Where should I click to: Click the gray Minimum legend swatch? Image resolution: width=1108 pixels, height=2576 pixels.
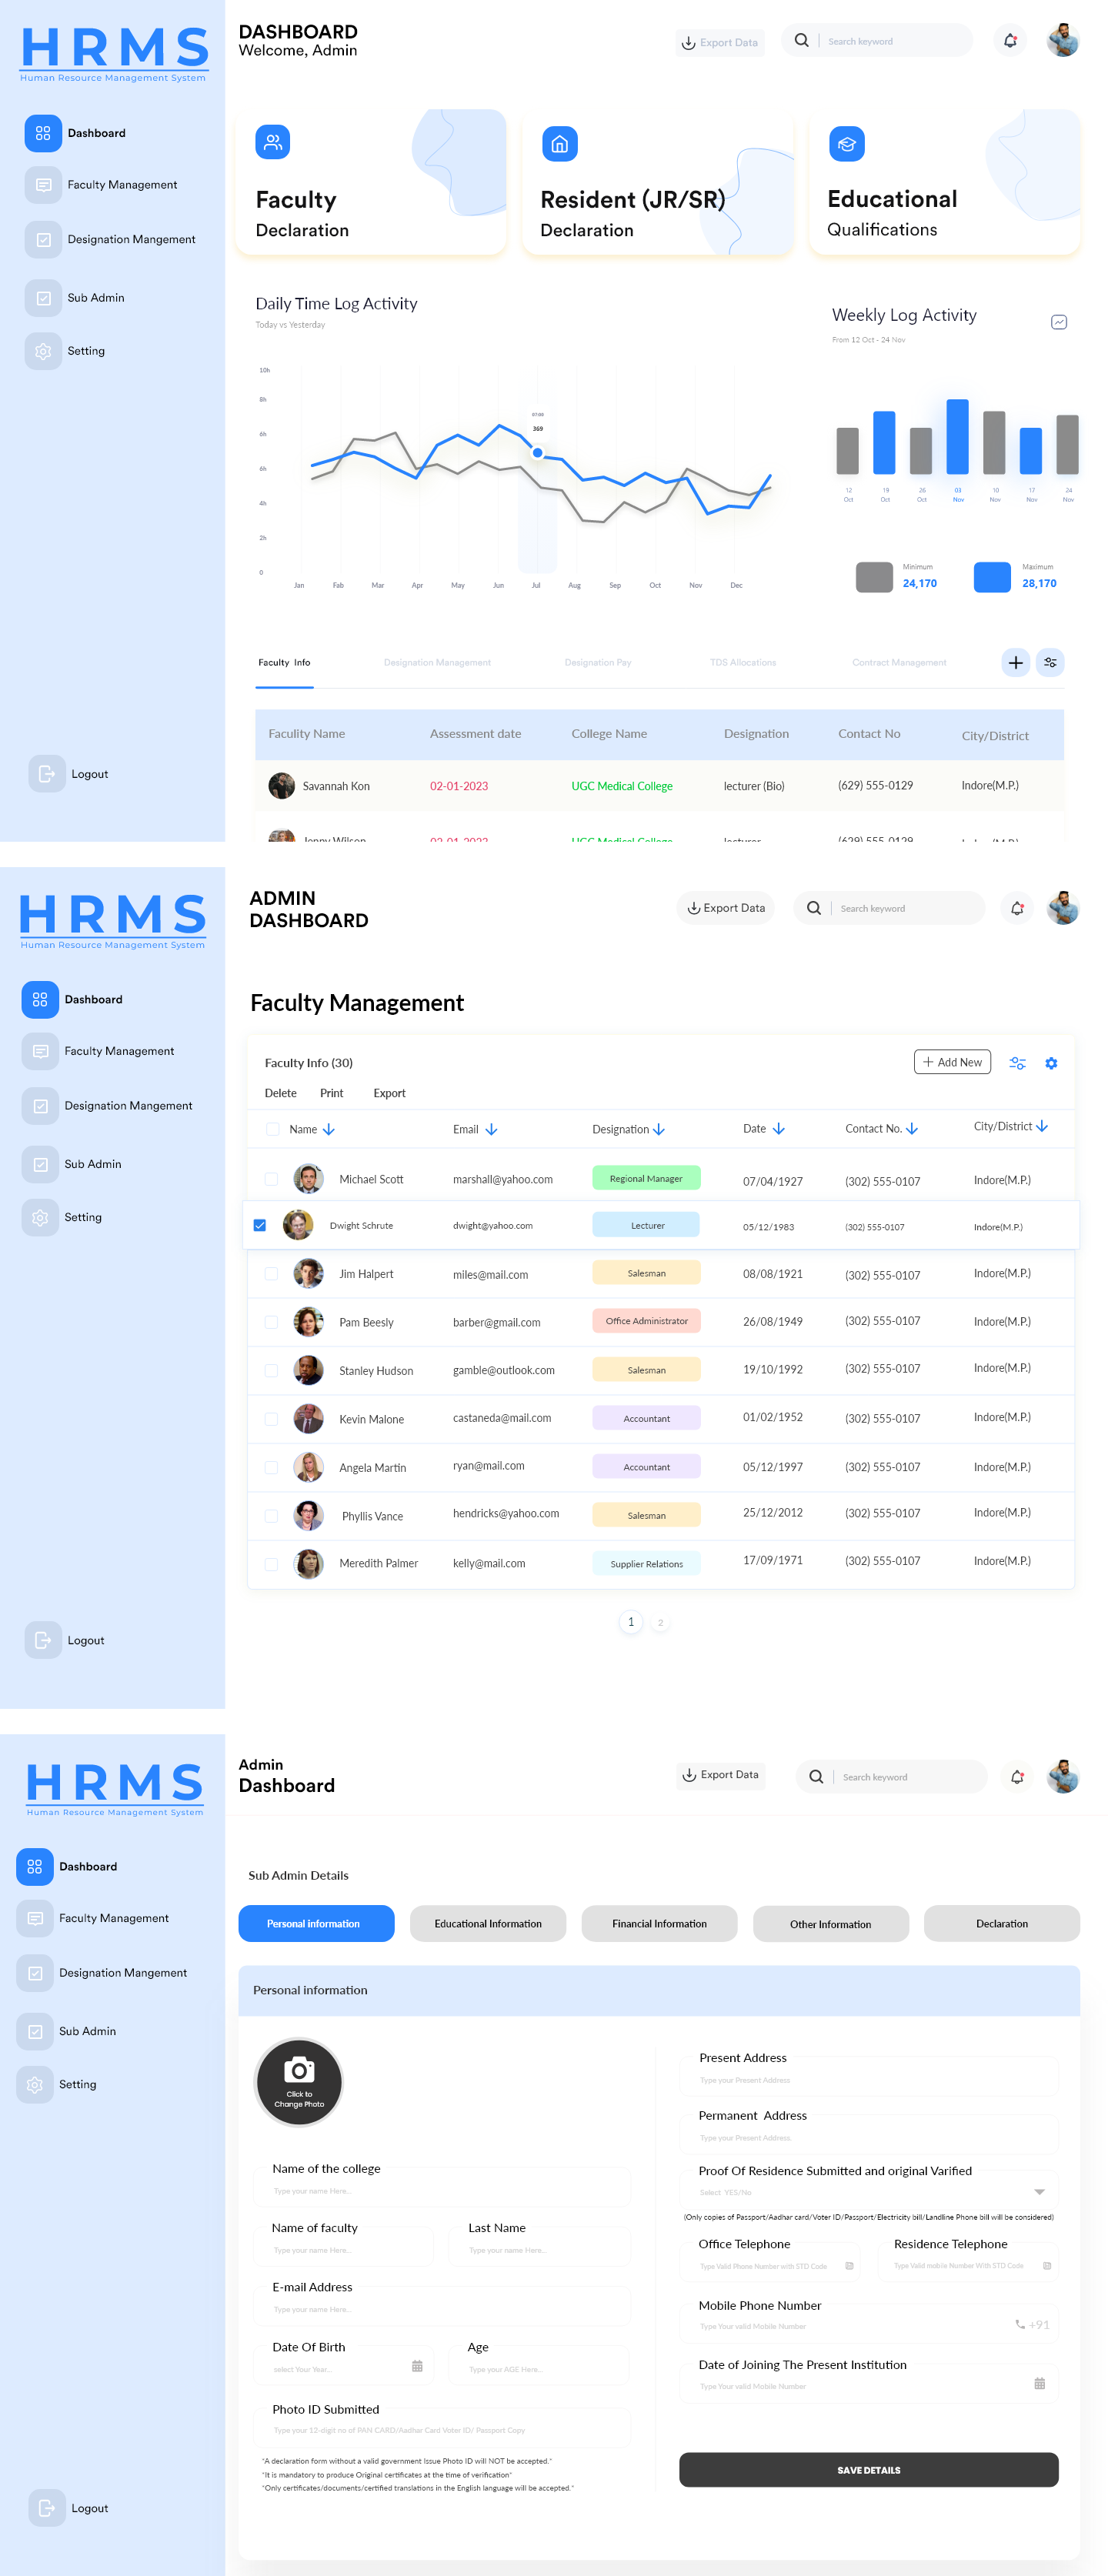point(873,577)
